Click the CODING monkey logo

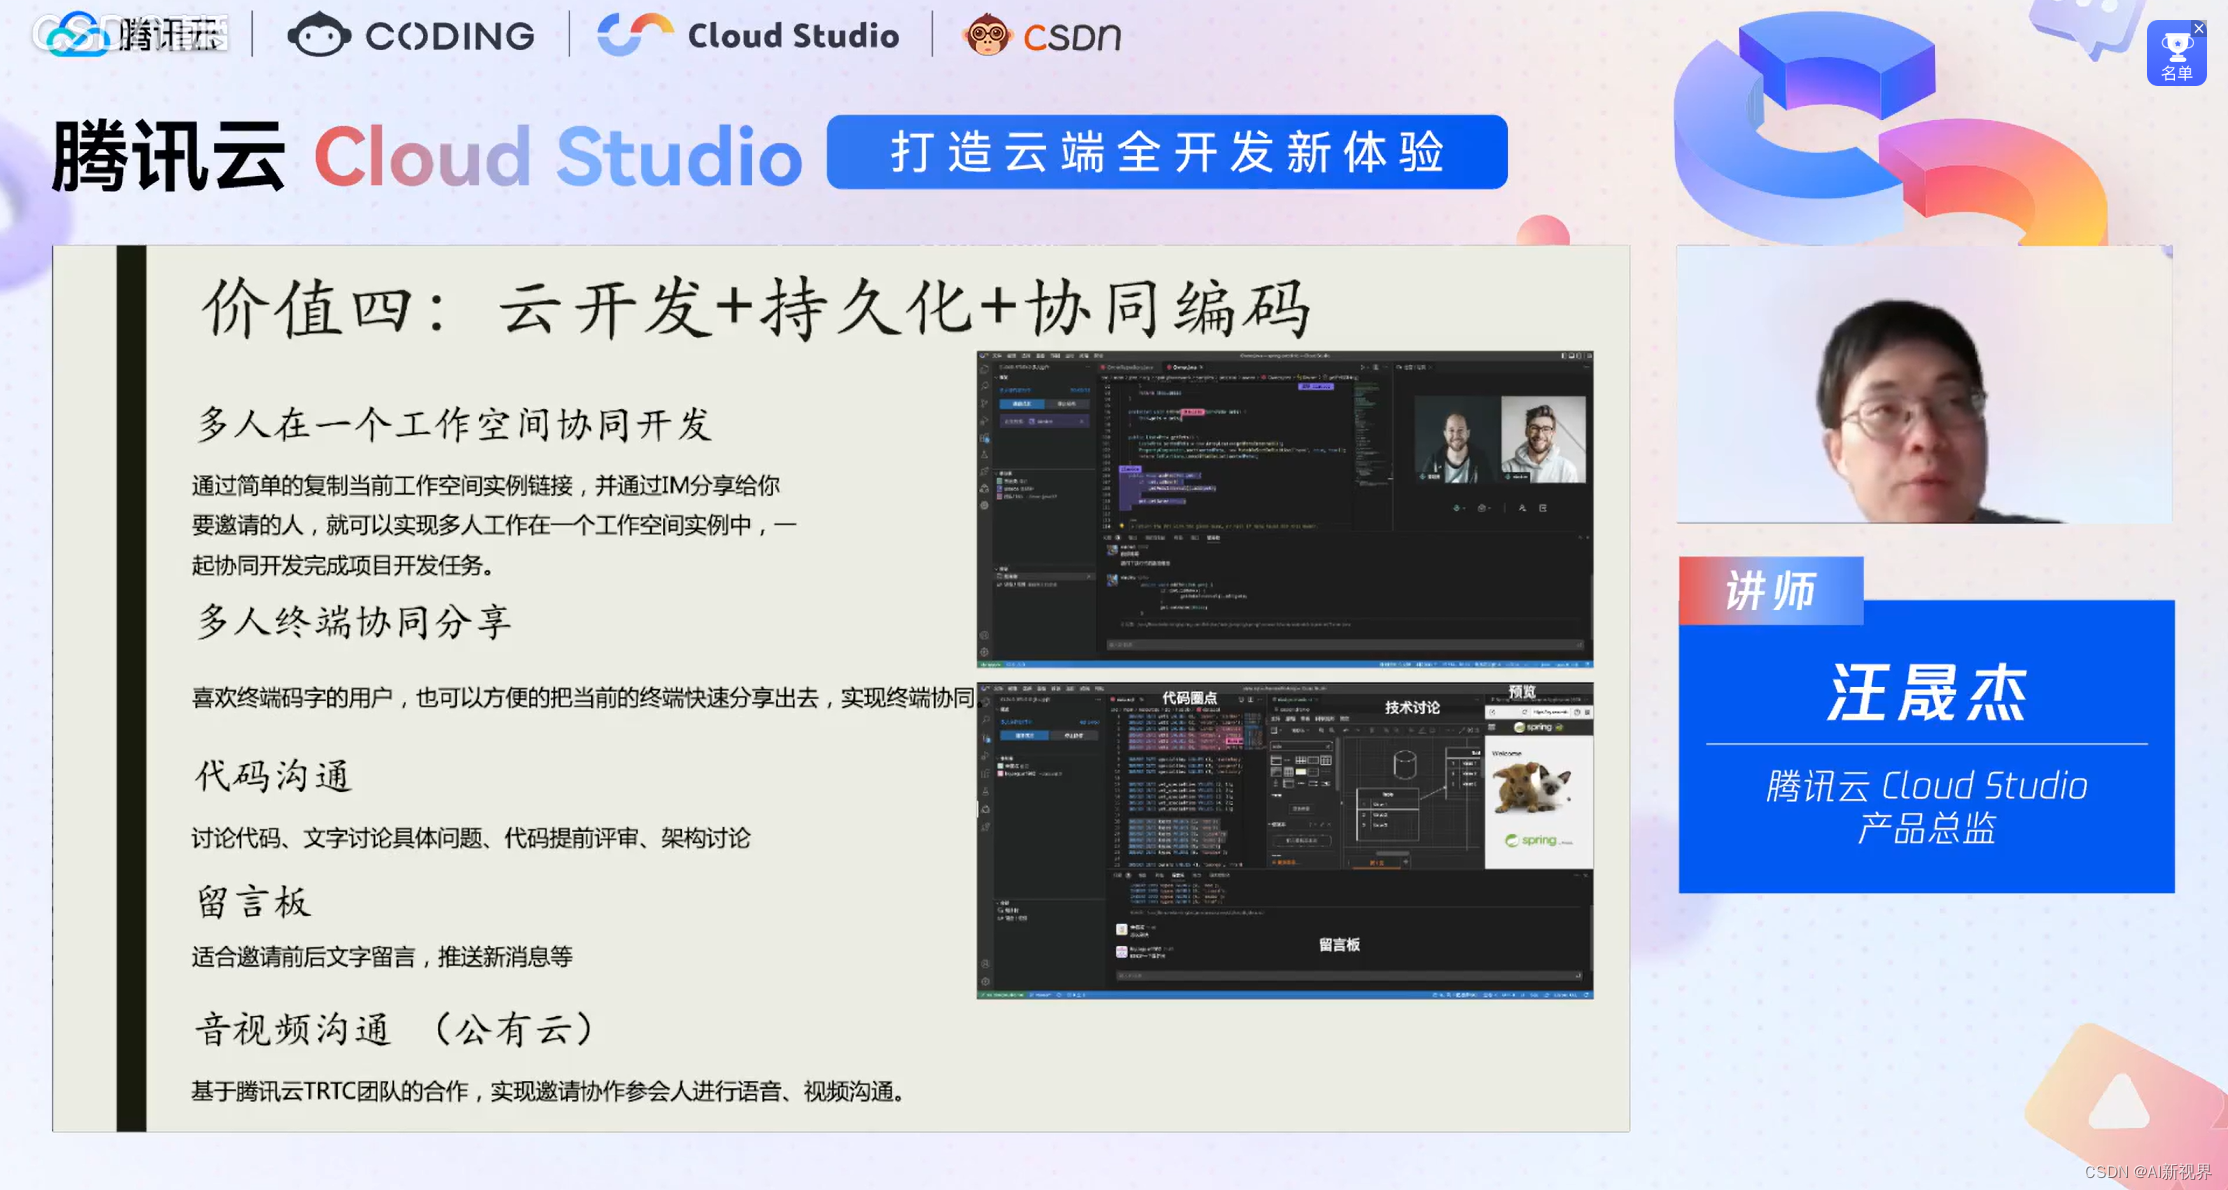click(411, 36)
